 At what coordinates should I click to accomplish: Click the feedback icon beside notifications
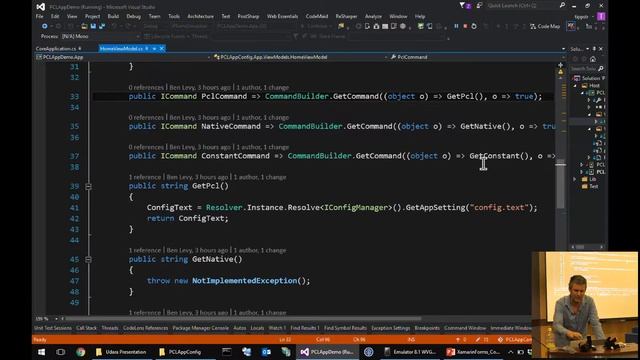tap(480, 5)
